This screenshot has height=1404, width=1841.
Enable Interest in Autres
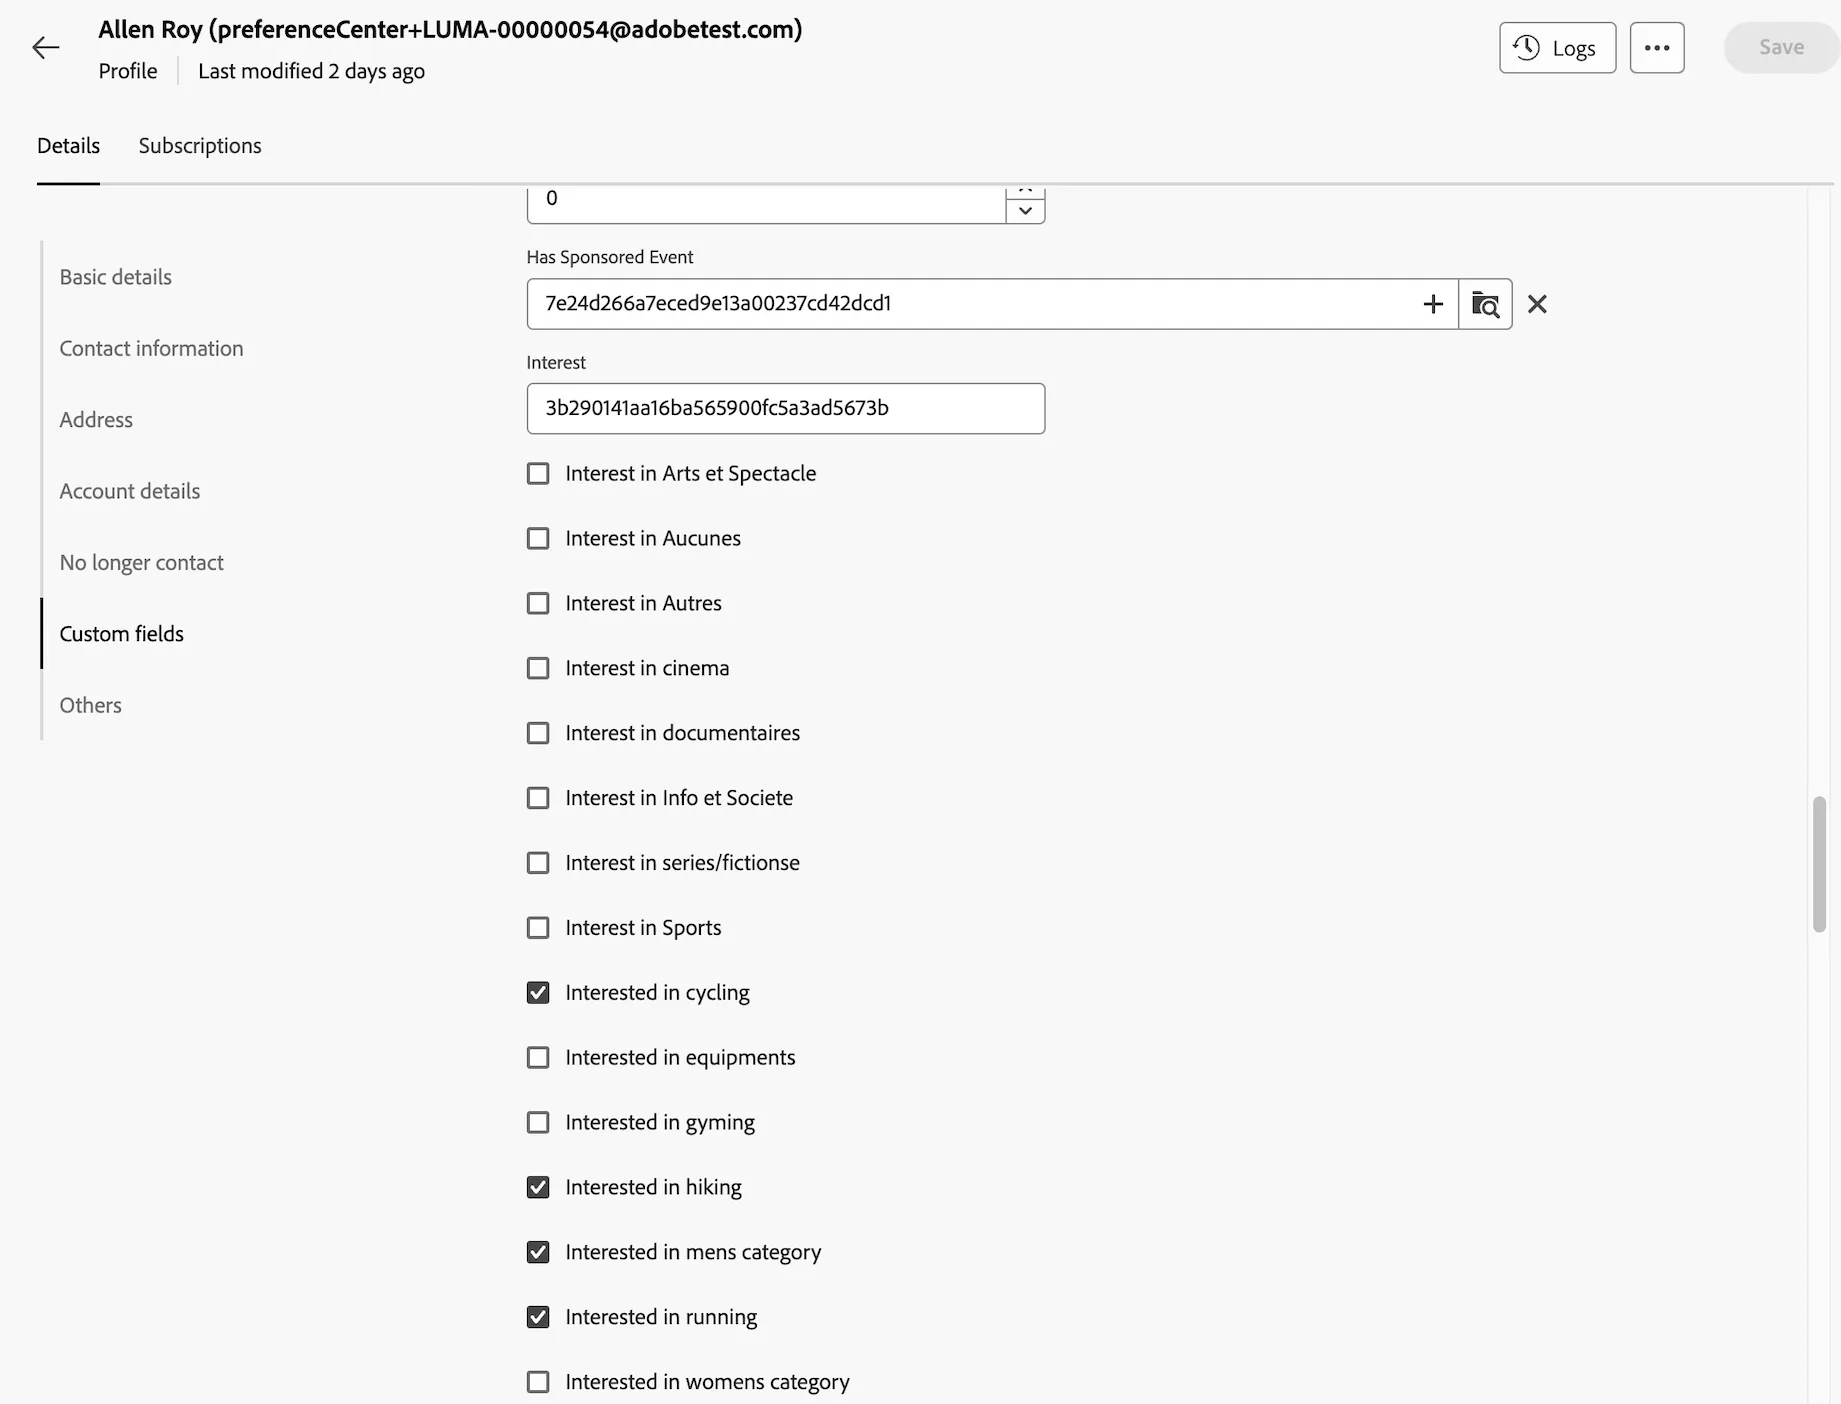pos(538,604)
